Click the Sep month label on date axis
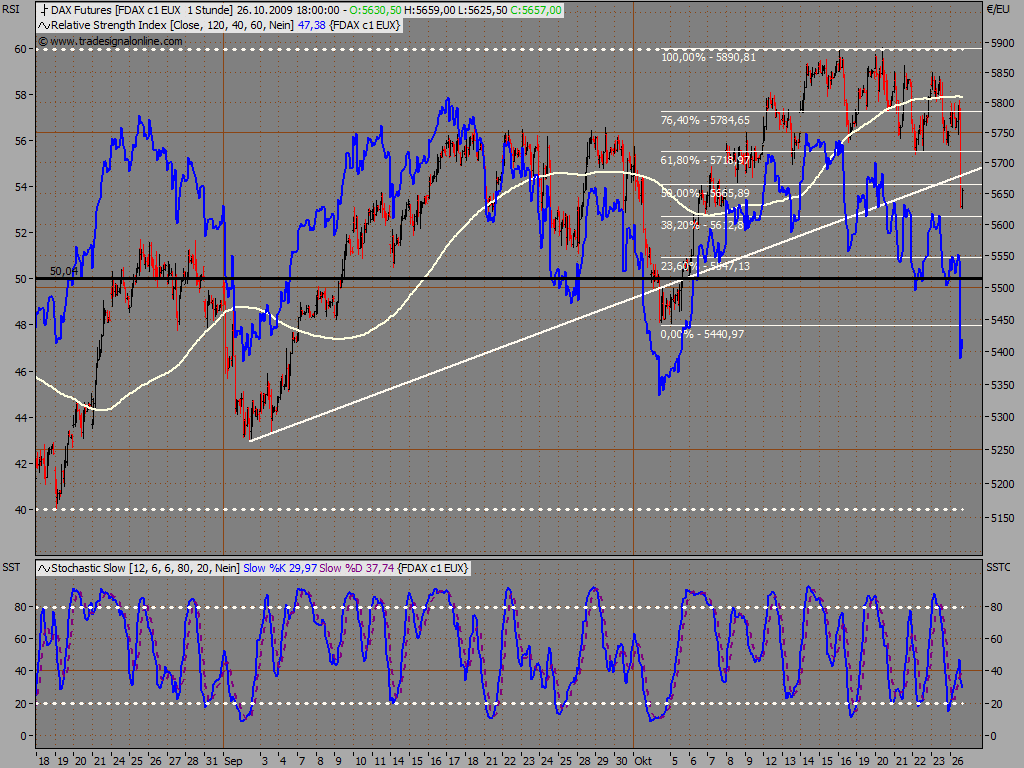1024x768 pixels. pos(233,761)
